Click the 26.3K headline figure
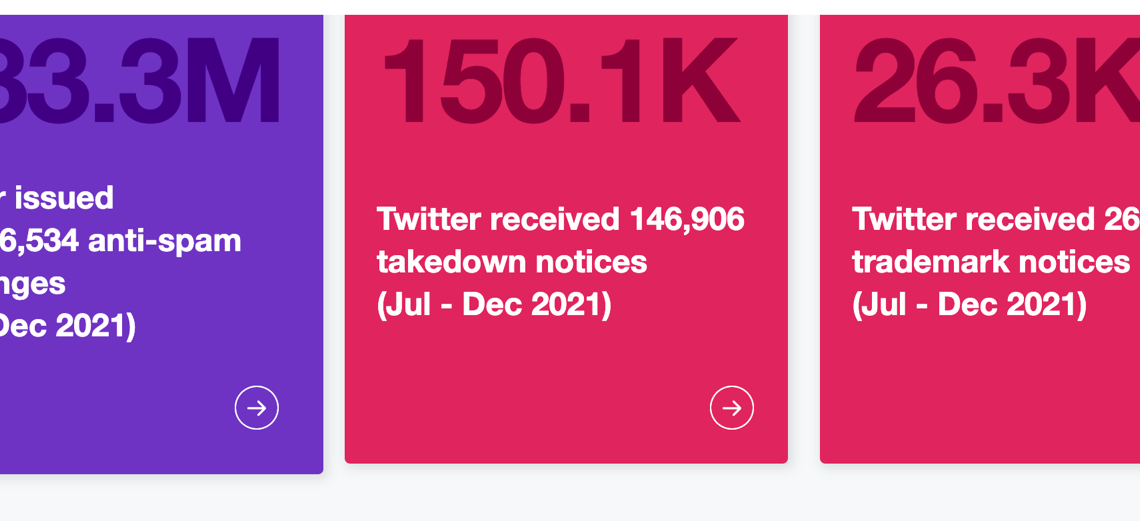 click(x=997, y=81)
